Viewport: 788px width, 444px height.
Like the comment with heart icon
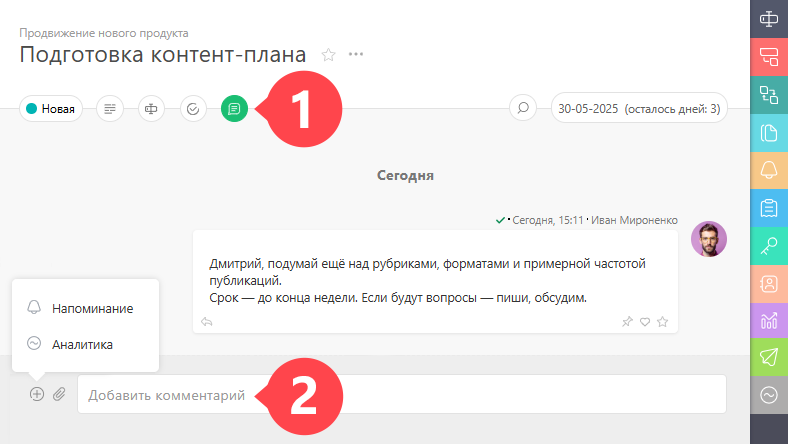(x=645, y=322)
